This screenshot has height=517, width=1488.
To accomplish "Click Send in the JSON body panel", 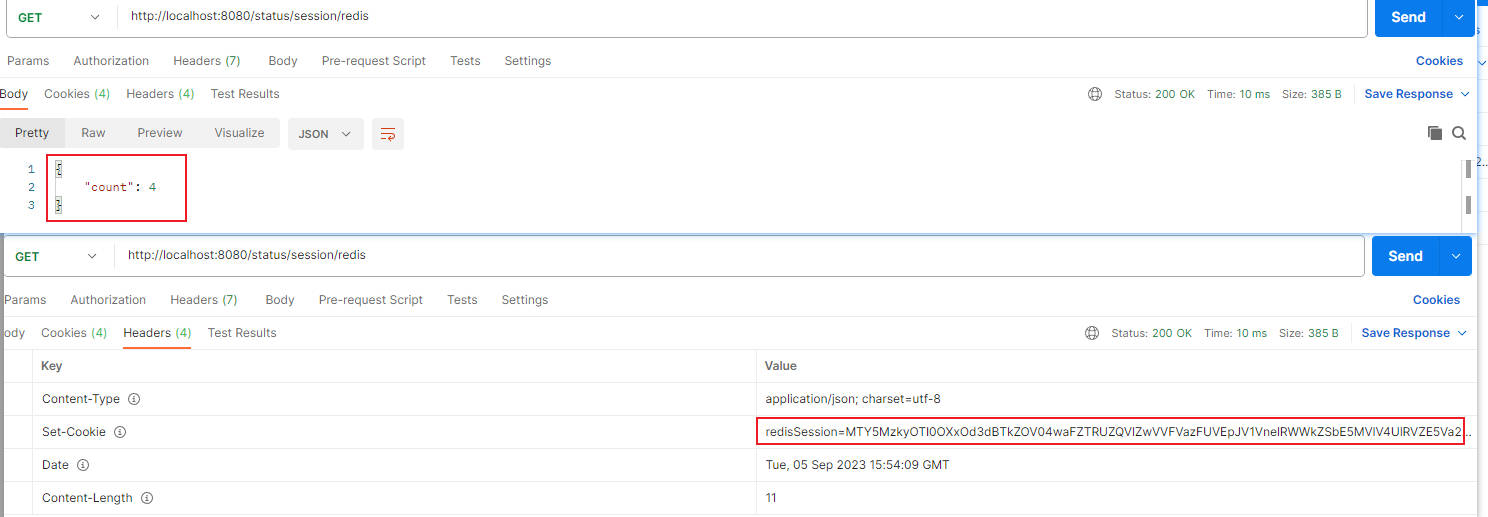I will pyautogui.click(x=1408, y=17).
